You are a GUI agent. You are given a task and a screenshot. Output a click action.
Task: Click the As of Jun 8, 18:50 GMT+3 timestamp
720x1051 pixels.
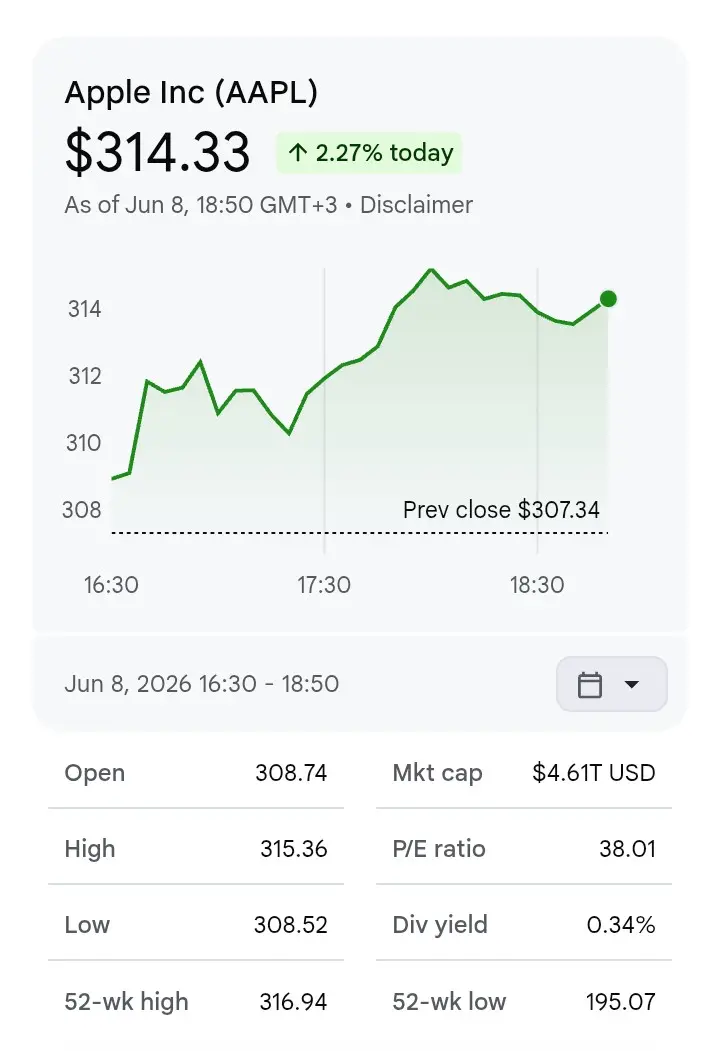pos(201,204)
